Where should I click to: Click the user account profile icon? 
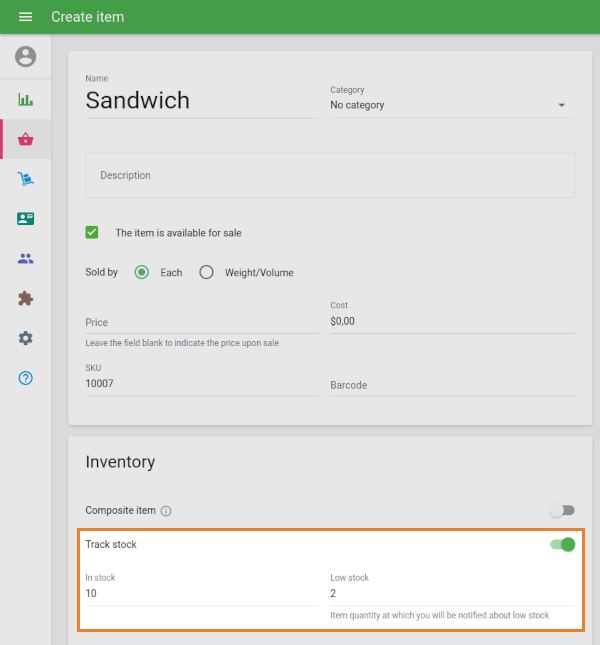(26, 57)
